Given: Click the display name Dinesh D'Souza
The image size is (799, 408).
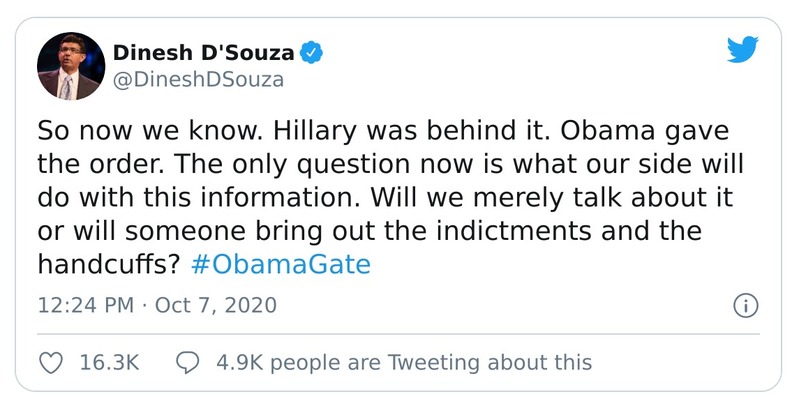Looking at the screenshot, I should (203, 52).
